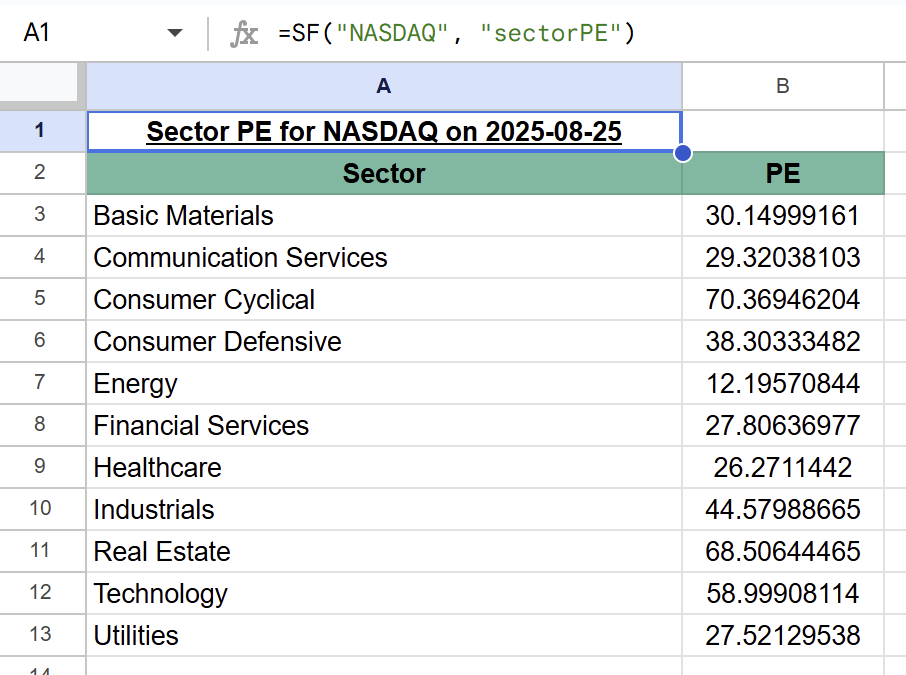Select the Energy PE value cell
Screen dimensions: 906x675
click(782, 383)
